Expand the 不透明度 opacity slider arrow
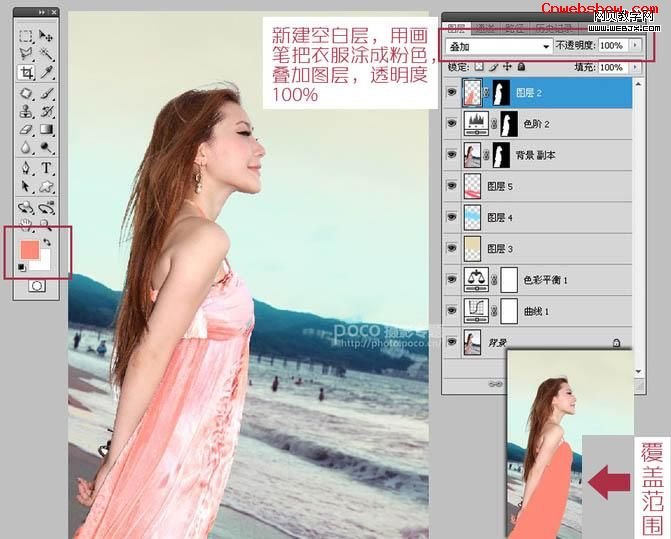The image size is (671, 539). [635, 45]
